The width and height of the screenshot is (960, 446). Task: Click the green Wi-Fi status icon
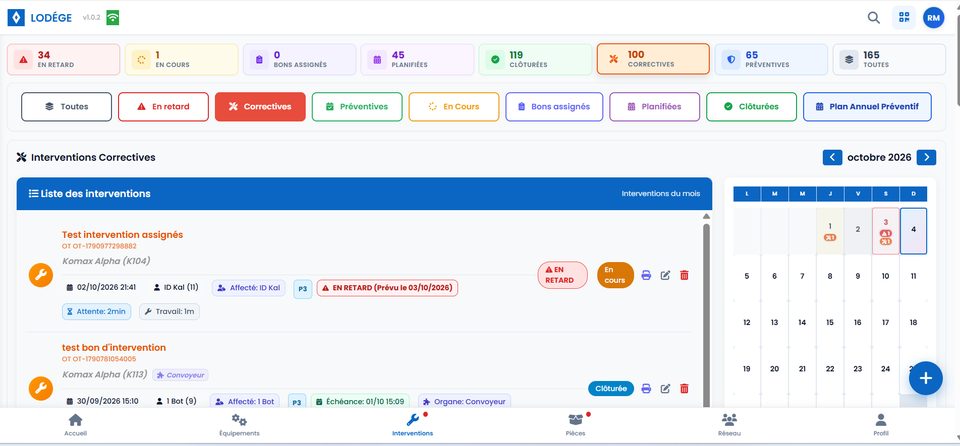(x=113, y=18)
